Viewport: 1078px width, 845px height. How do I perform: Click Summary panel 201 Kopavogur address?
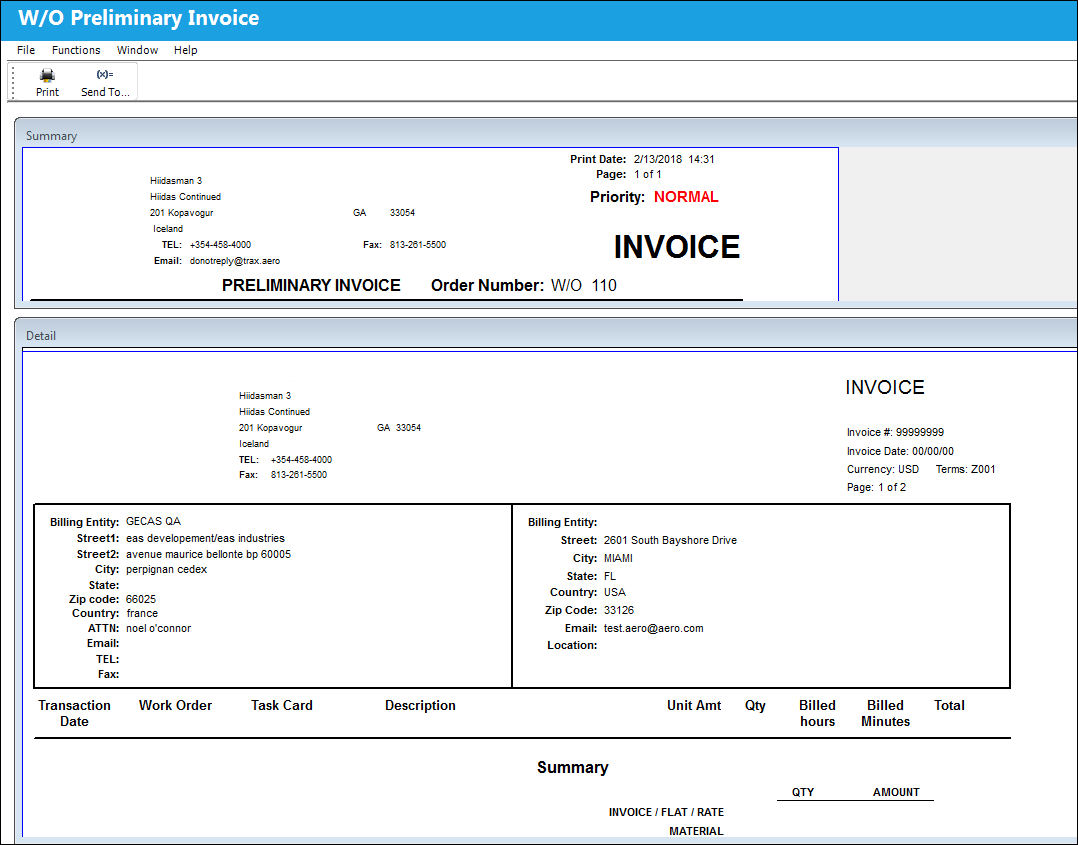pyautogui.click(x=182, y=213)
